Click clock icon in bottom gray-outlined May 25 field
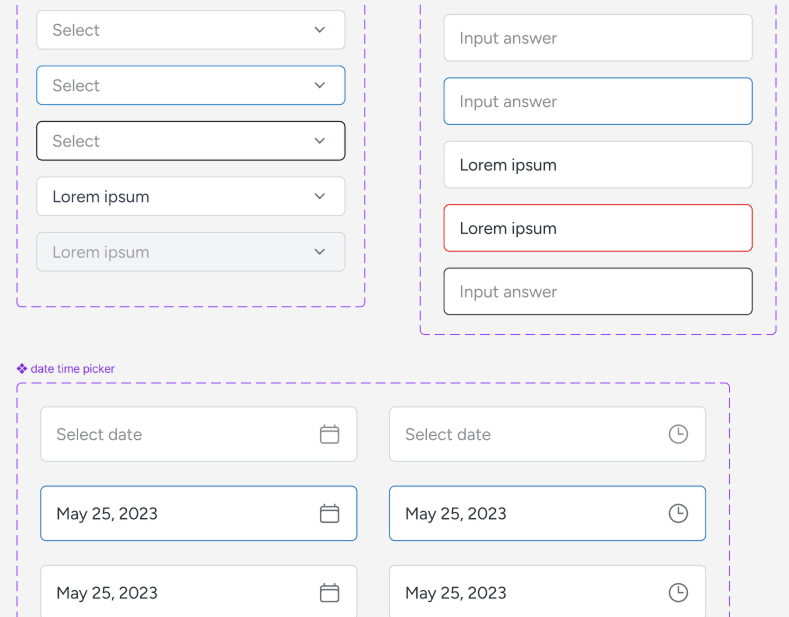Screen dimensions: 789x617 coord(678,593)
